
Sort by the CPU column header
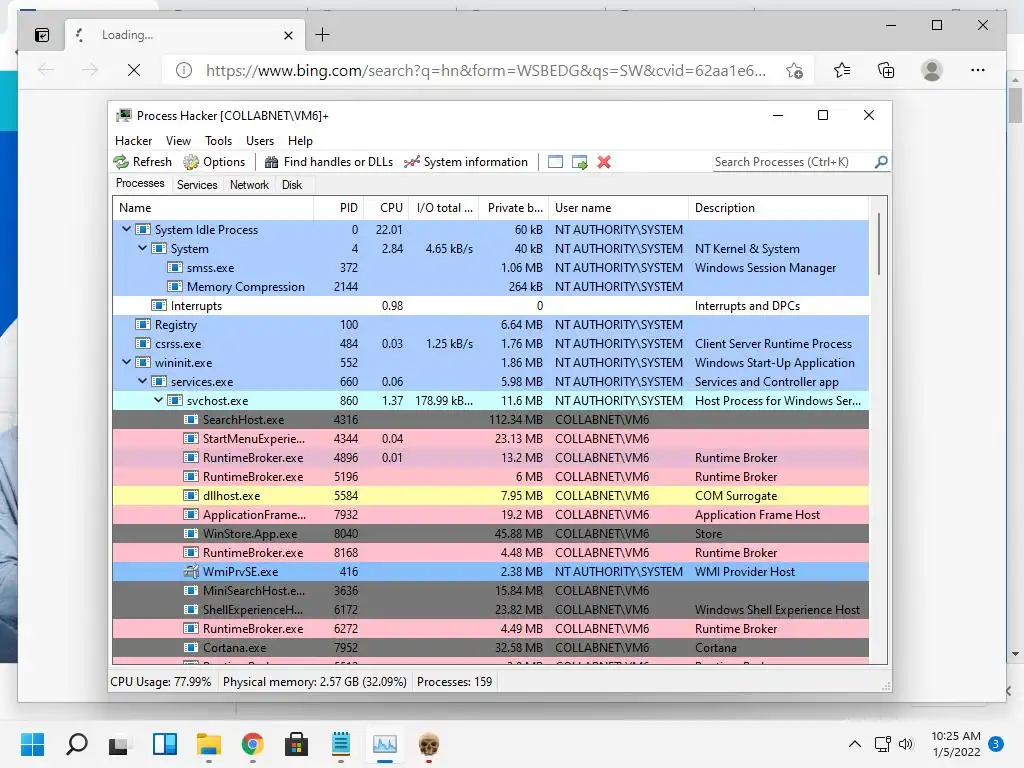(x=385, y=208)
